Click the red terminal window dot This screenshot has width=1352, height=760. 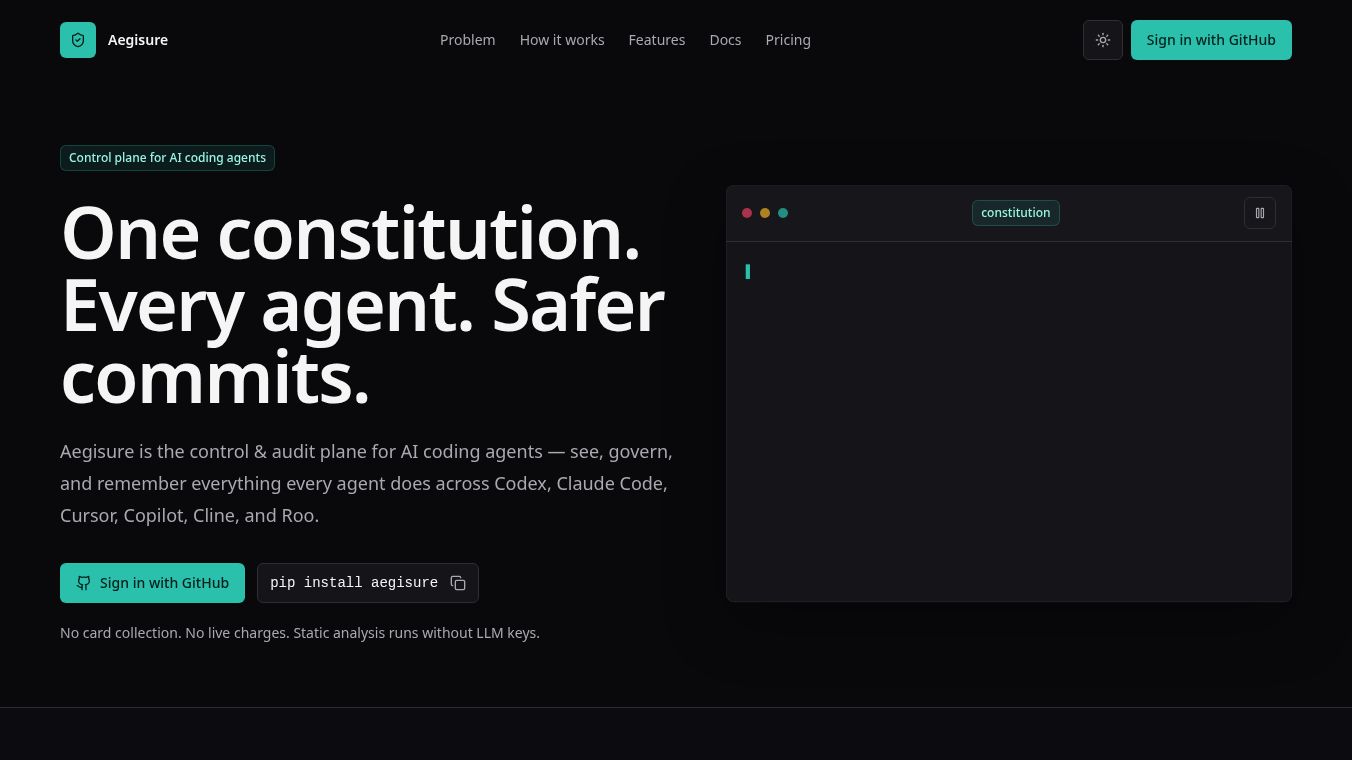point(747,213)
